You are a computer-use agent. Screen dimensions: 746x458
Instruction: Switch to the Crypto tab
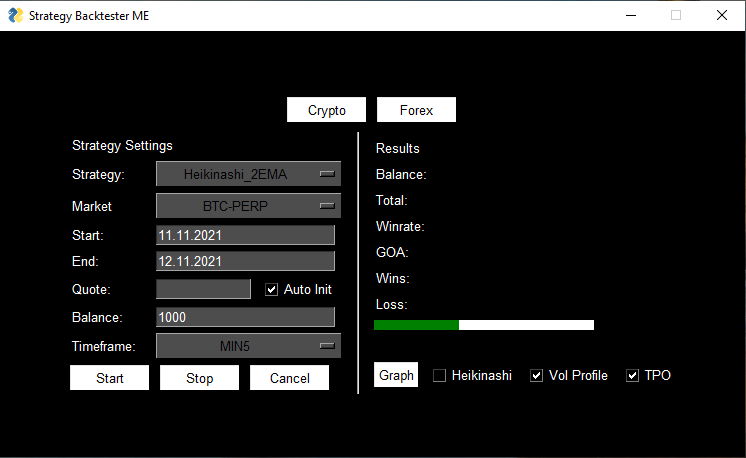pyautogui.click(x=327, y=110)
